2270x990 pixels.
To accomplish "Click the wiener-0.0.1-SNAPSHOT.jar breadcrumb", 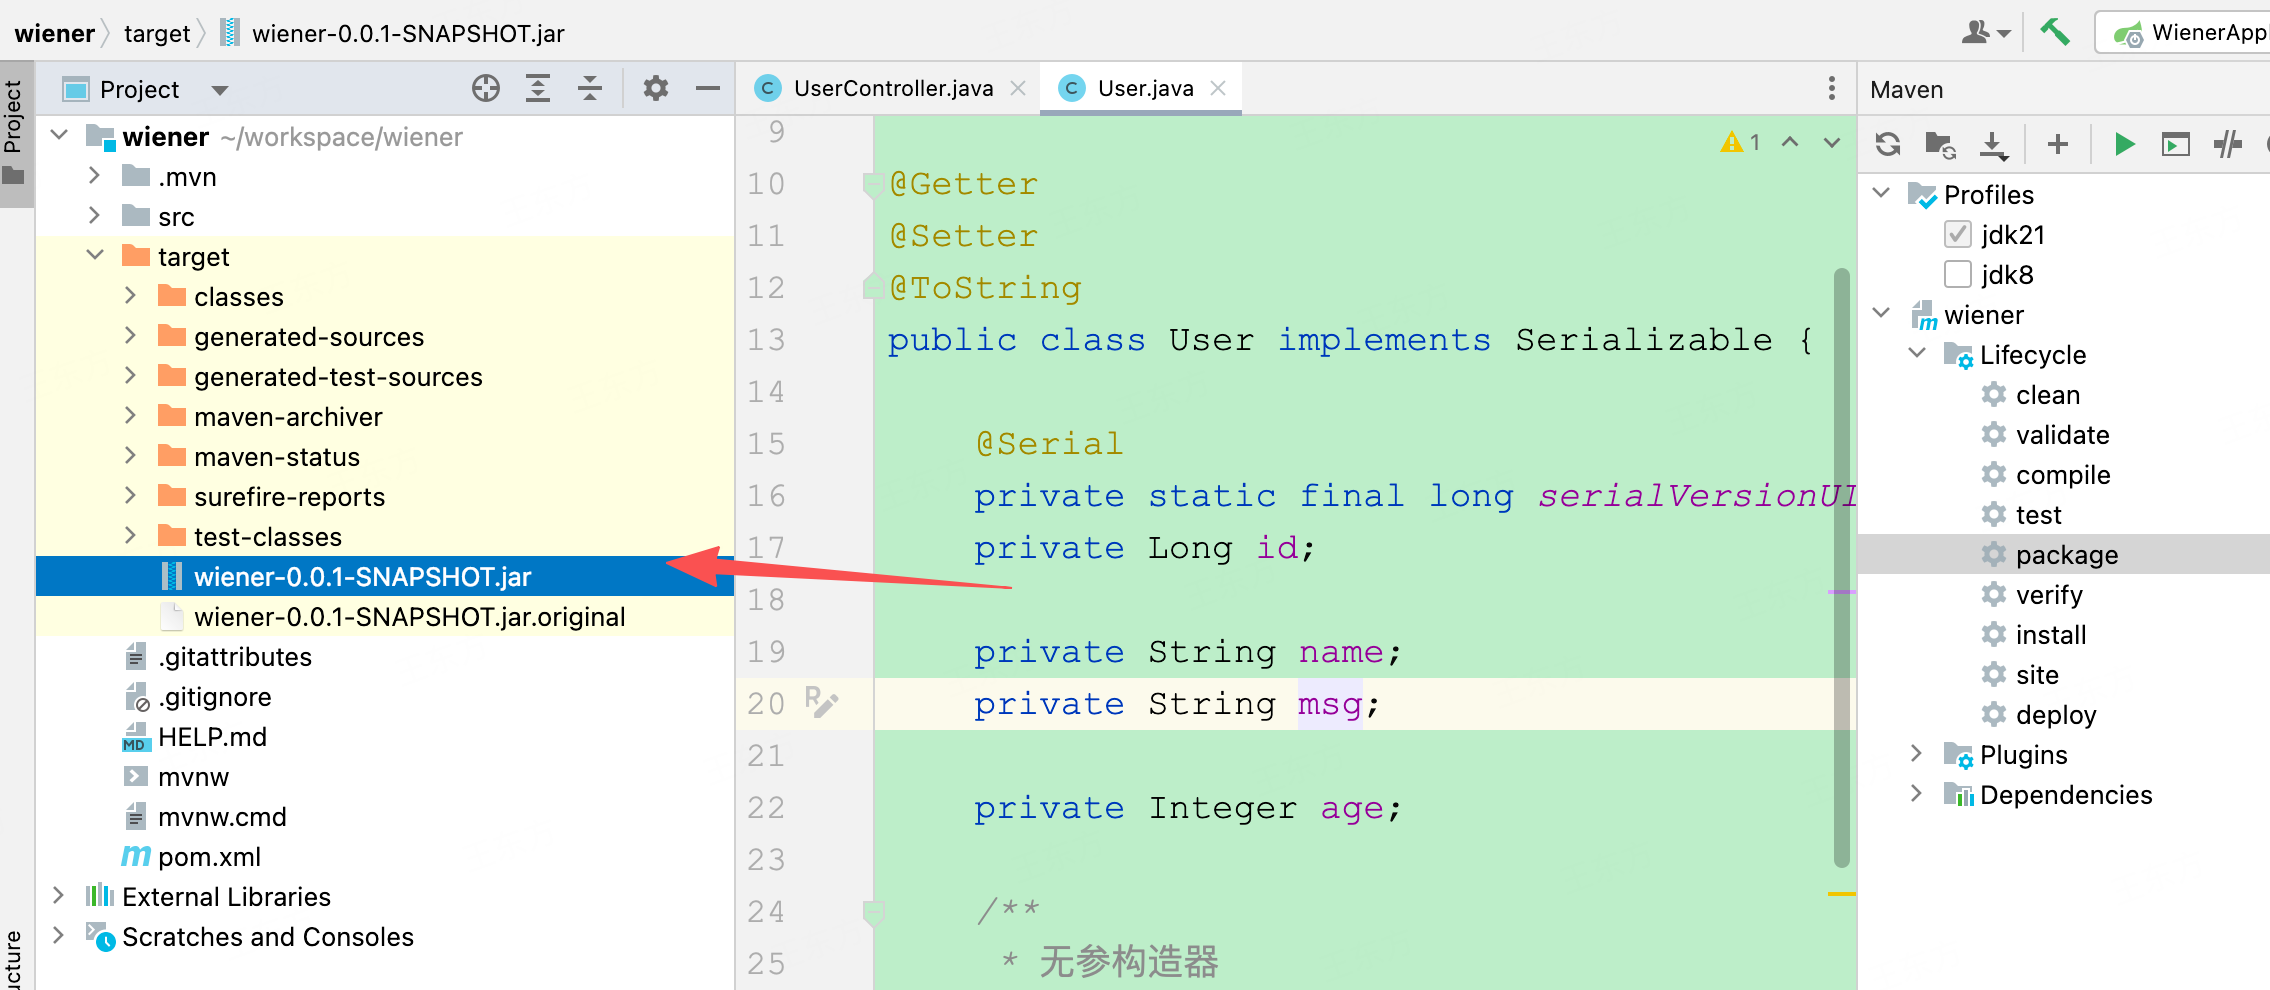I will point(392,33).
